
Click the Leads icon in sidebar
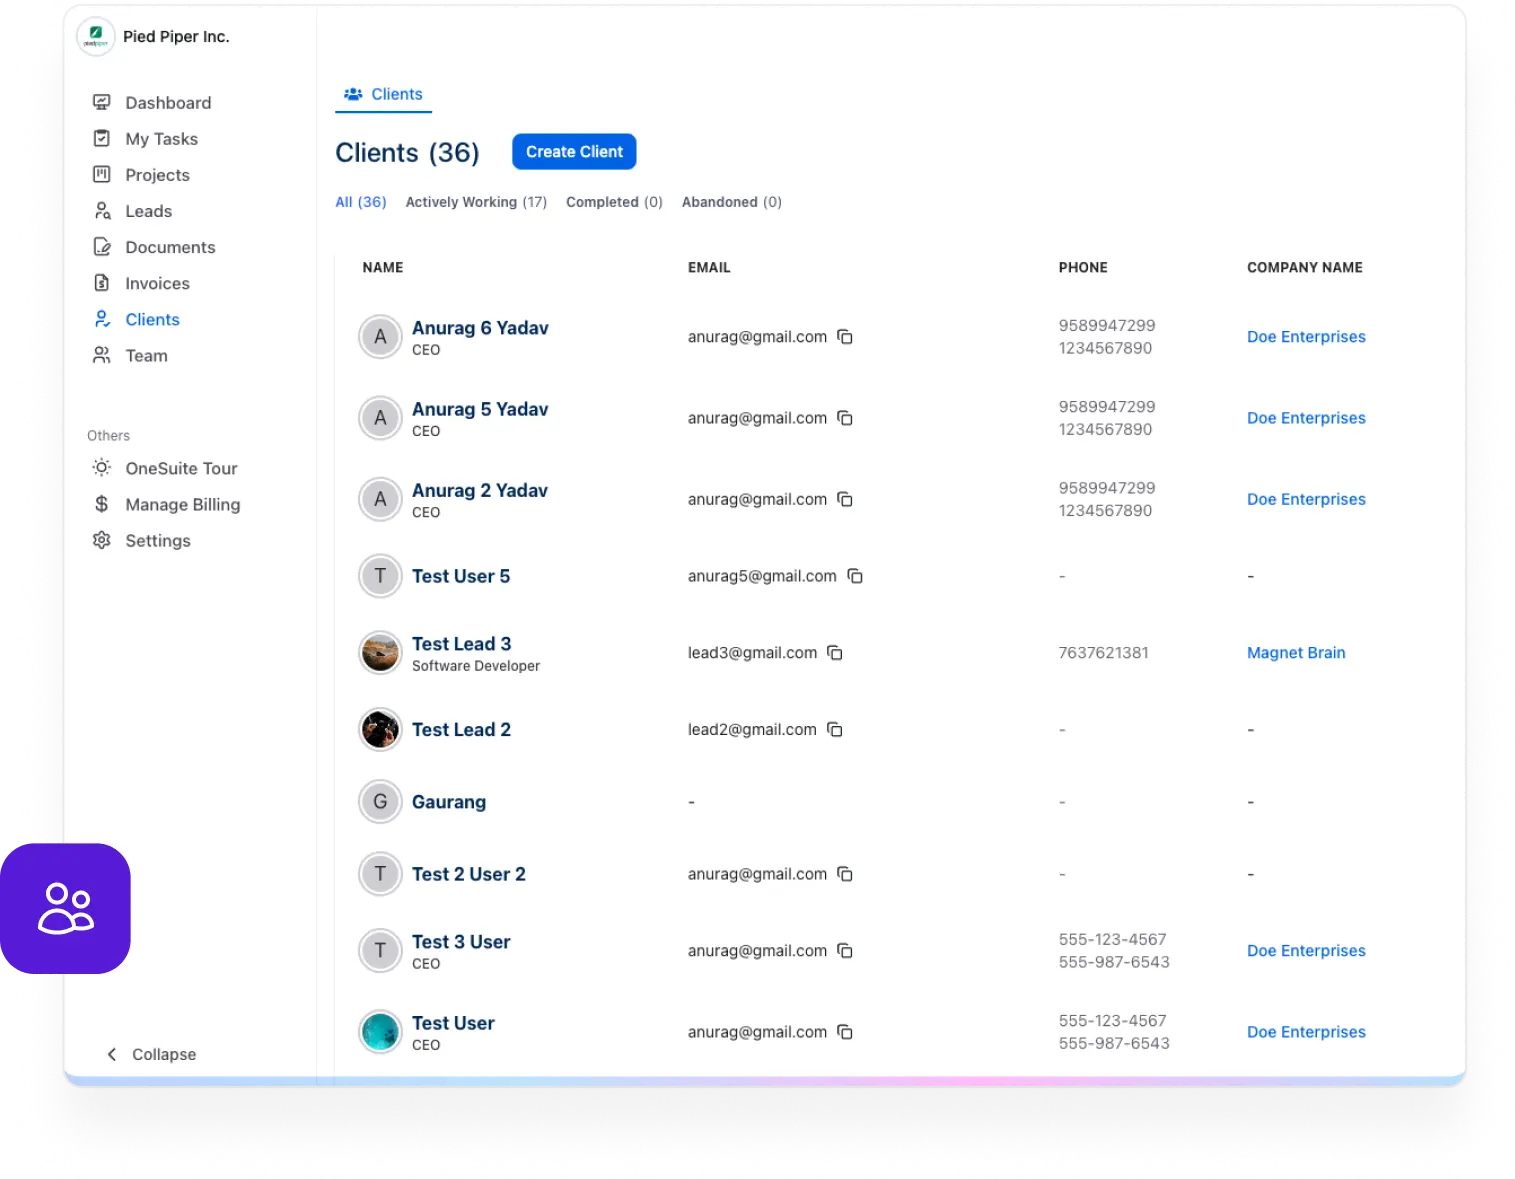(101, 210)
